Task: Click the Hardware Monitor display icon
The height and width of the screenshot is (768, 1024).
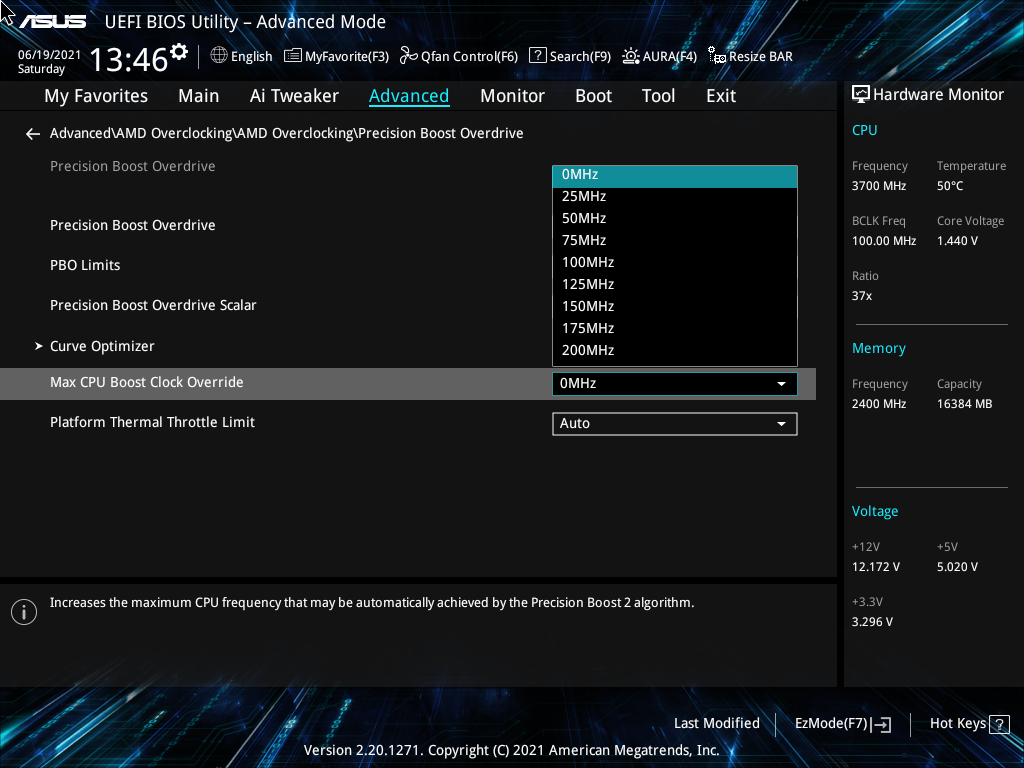Action: 861,95
